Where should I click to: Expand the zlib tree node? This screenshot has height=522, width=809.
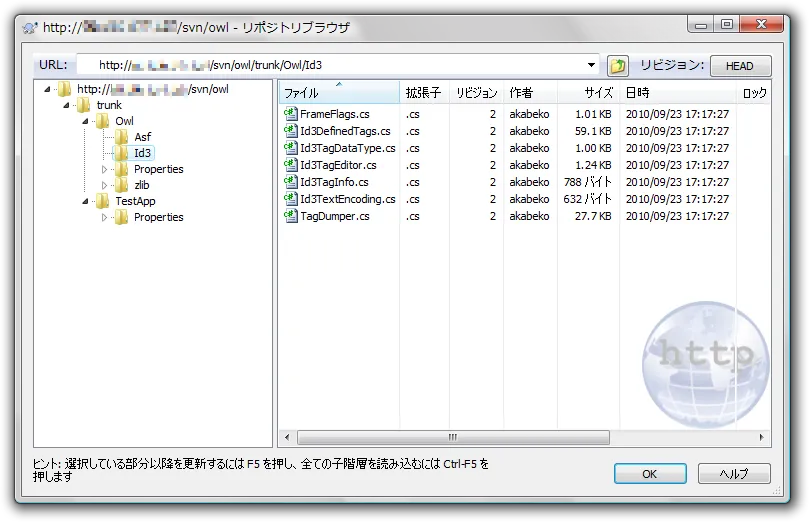pyautogui.click(x=105, y=185)
